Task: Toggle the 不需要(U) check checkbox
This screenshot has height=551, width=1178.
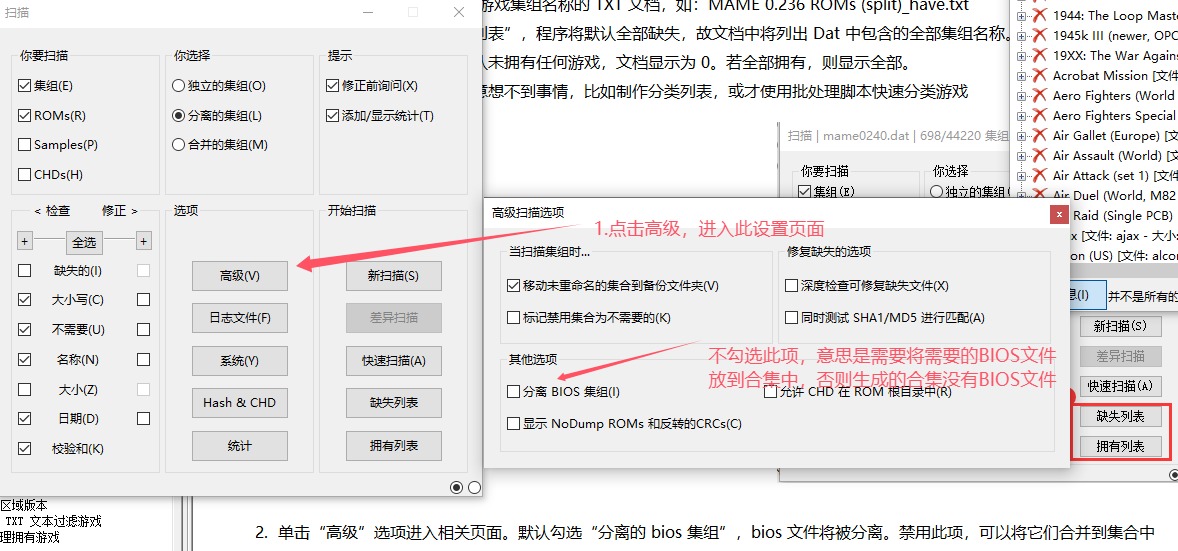Action: [25, 329]
